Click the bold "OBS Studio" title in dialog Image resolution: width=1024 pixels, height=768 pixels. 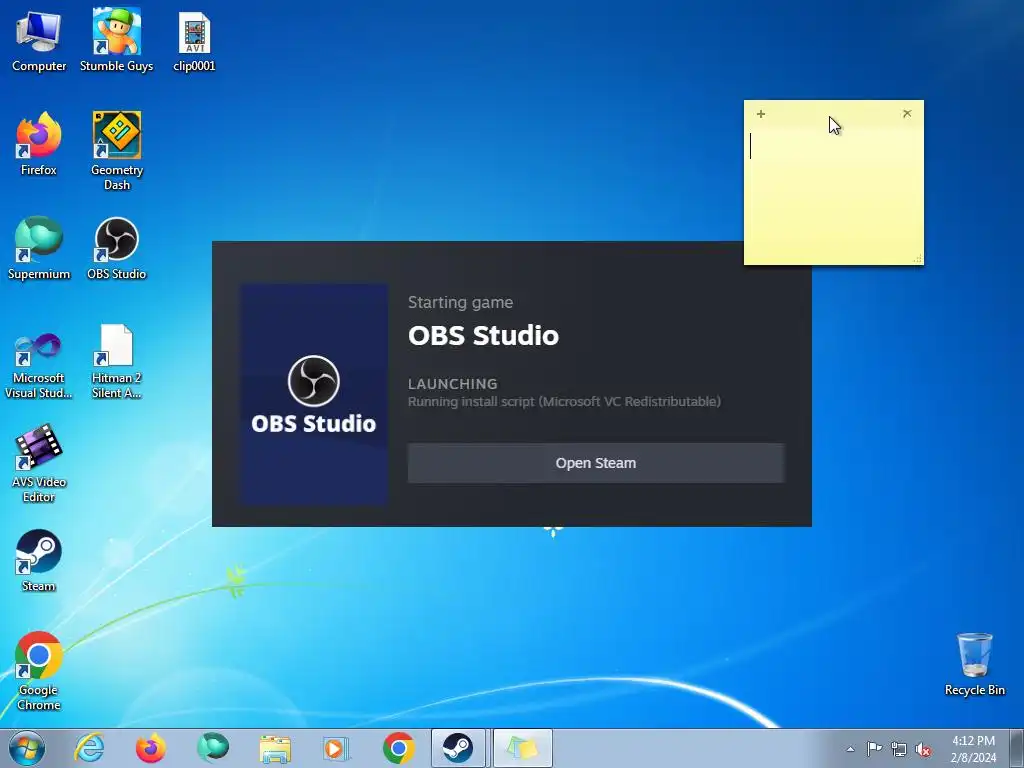click(483, 336)
